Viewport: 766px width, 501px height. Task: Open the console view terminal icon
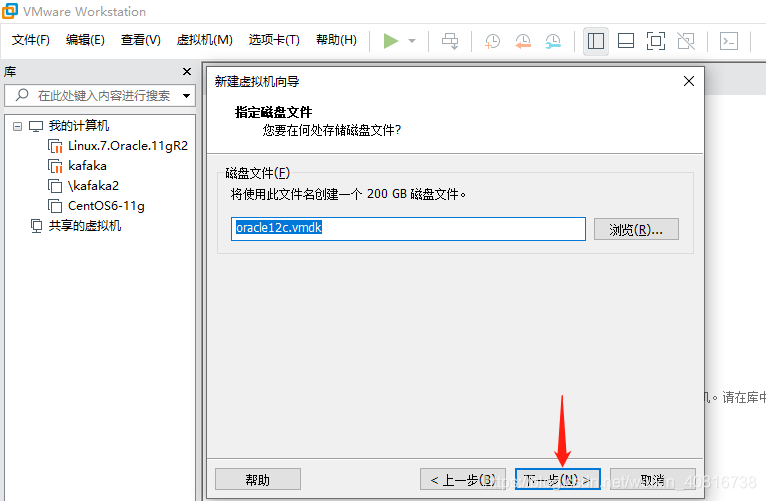728,41
